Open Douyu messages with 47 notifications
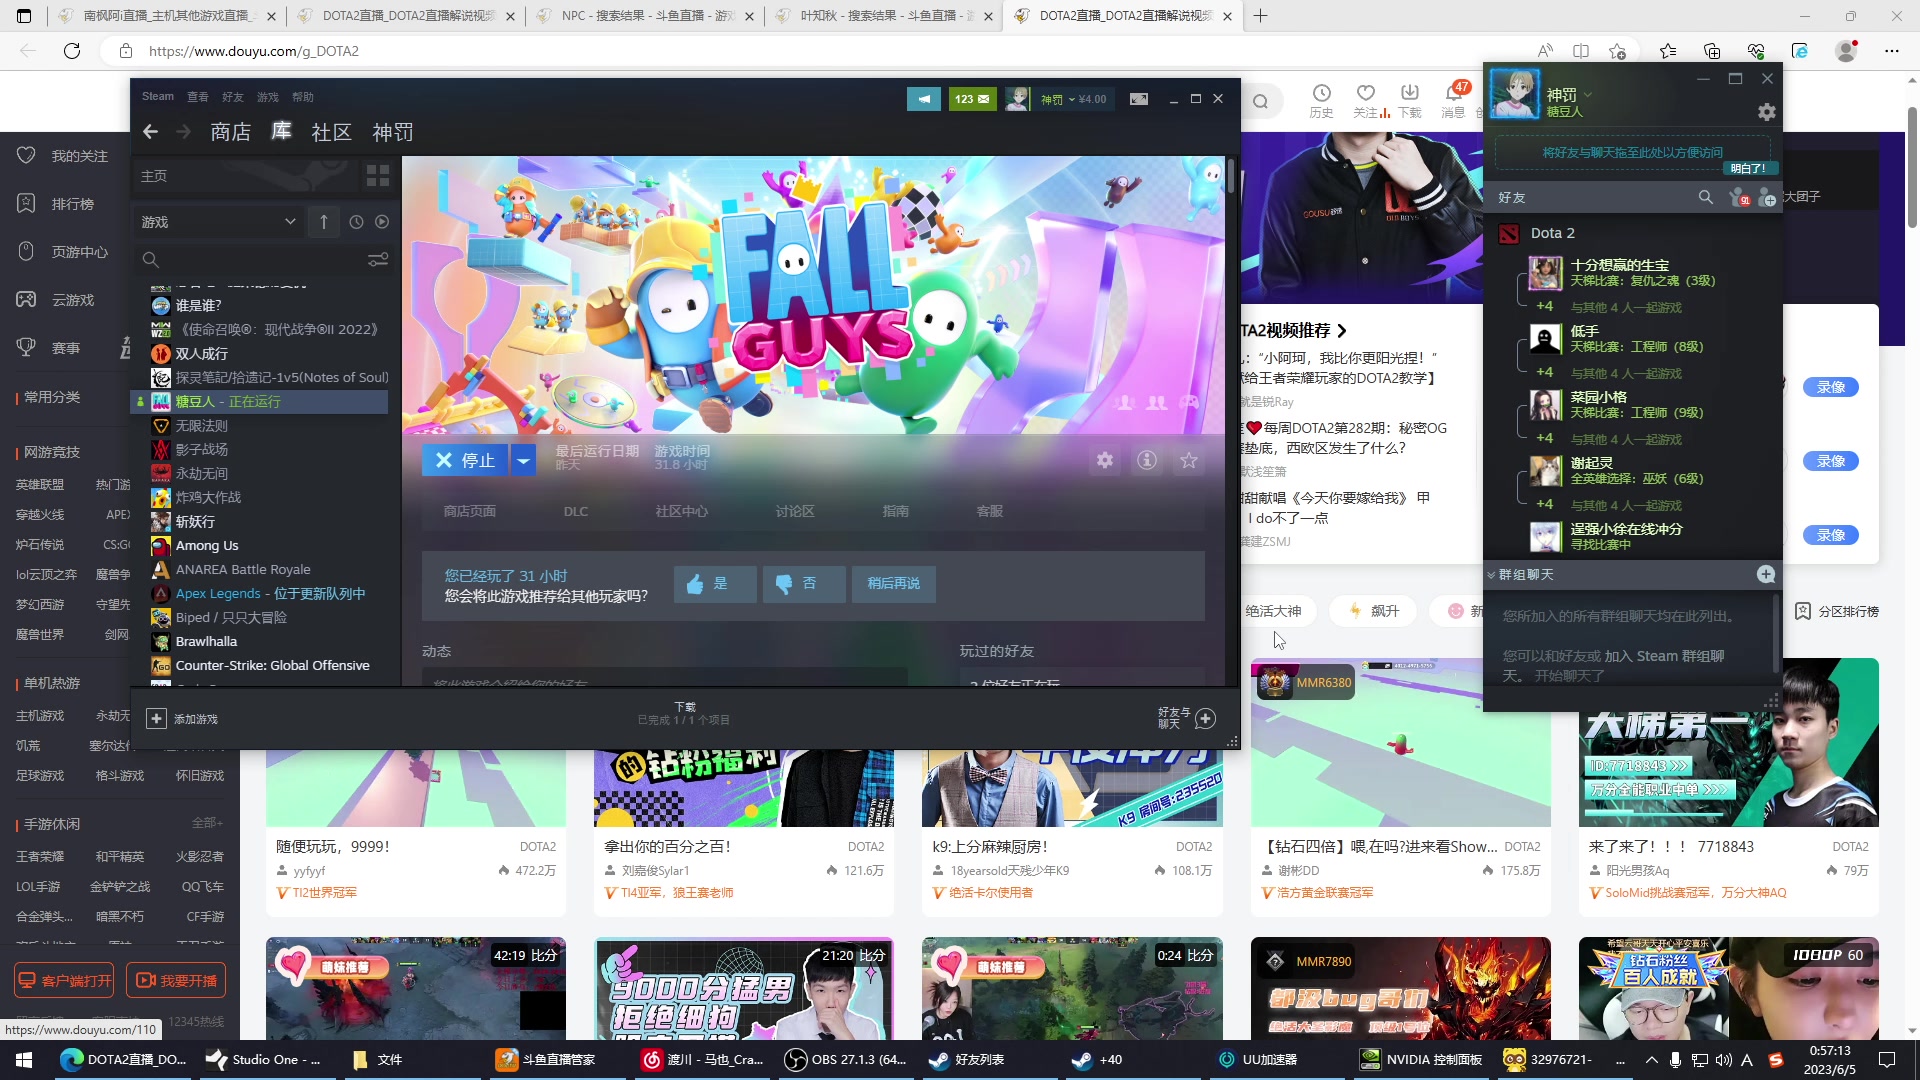This screenshot has width=1920, height=1080. click(1454, 100)
